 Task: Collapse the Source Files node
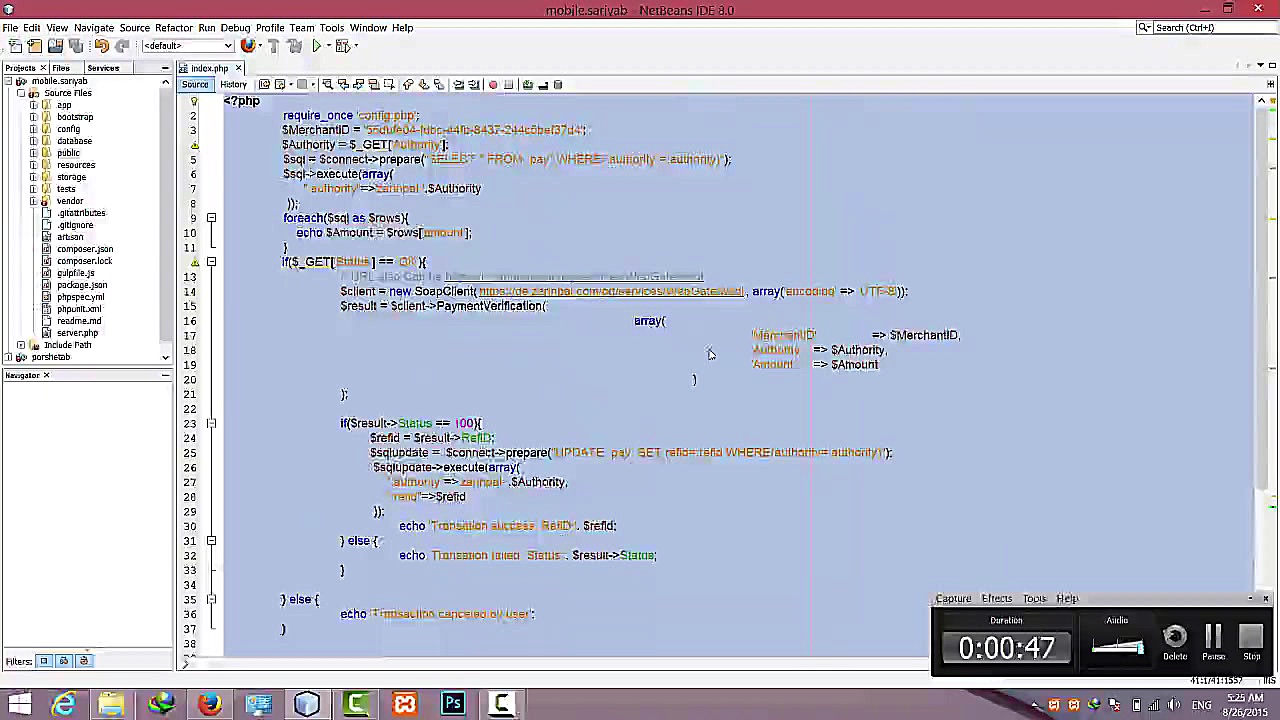[x=21, y=93]
